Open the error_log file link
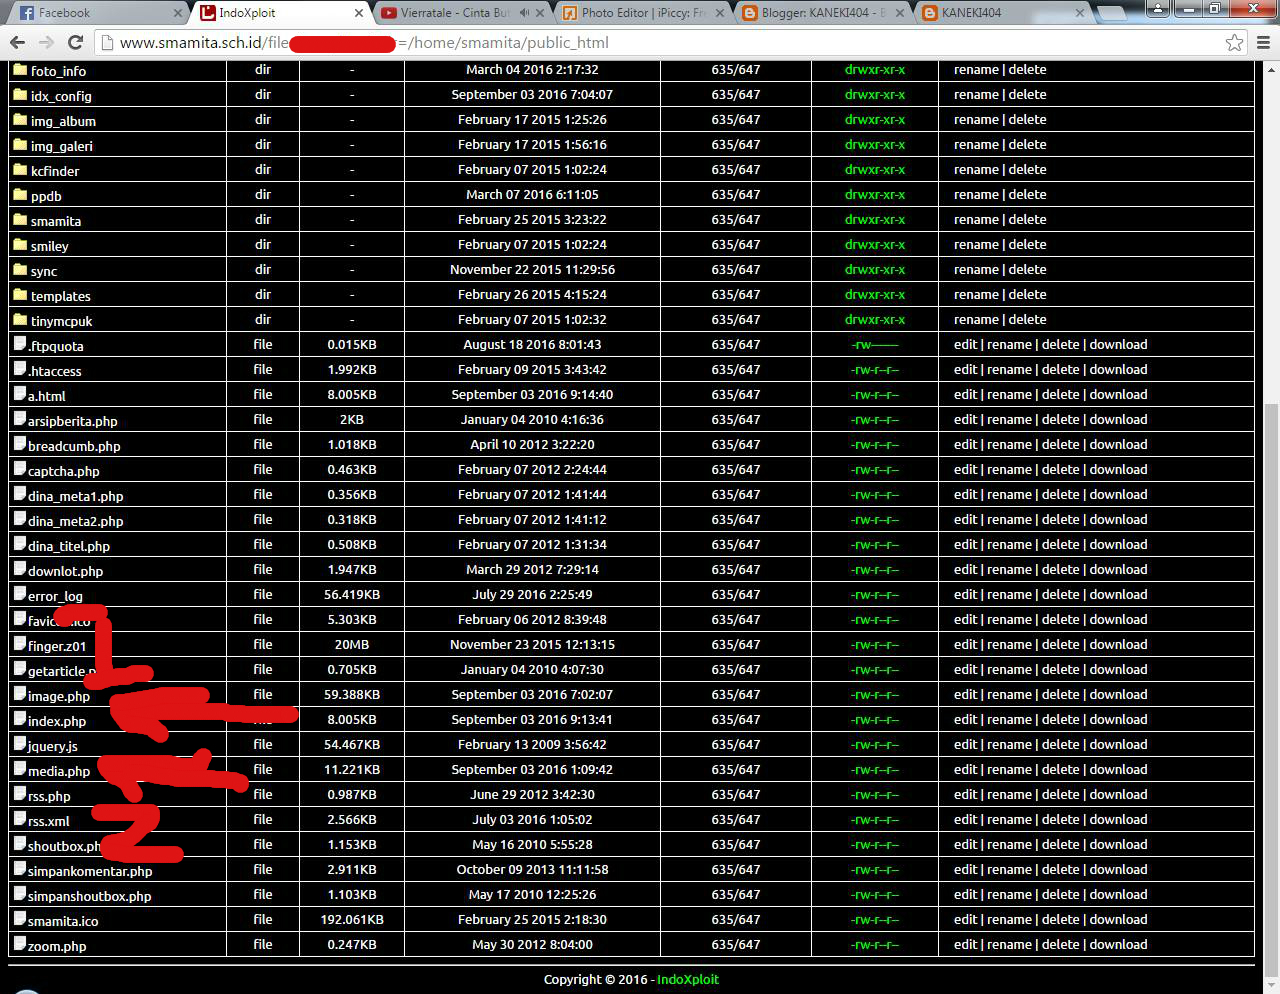 55,596
